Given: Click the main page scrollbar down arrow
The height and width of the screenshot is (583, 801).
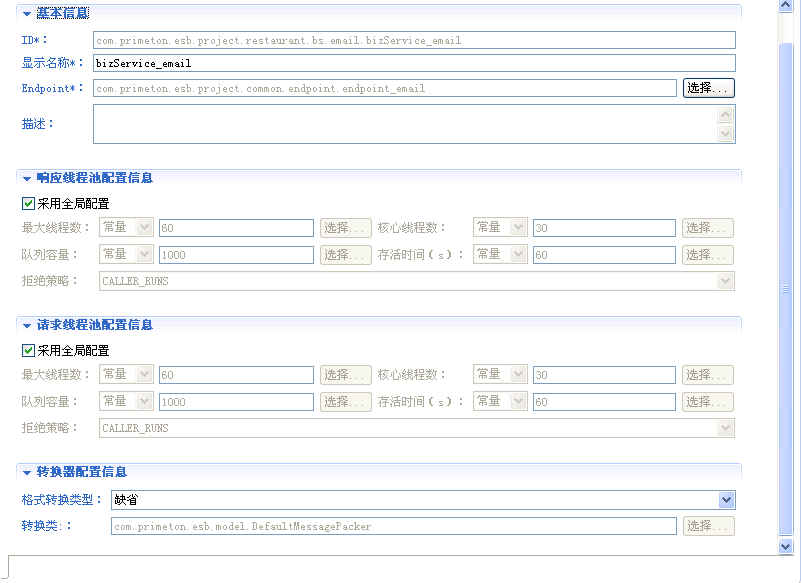Looking at the screenshot, I should click(786, 546).
